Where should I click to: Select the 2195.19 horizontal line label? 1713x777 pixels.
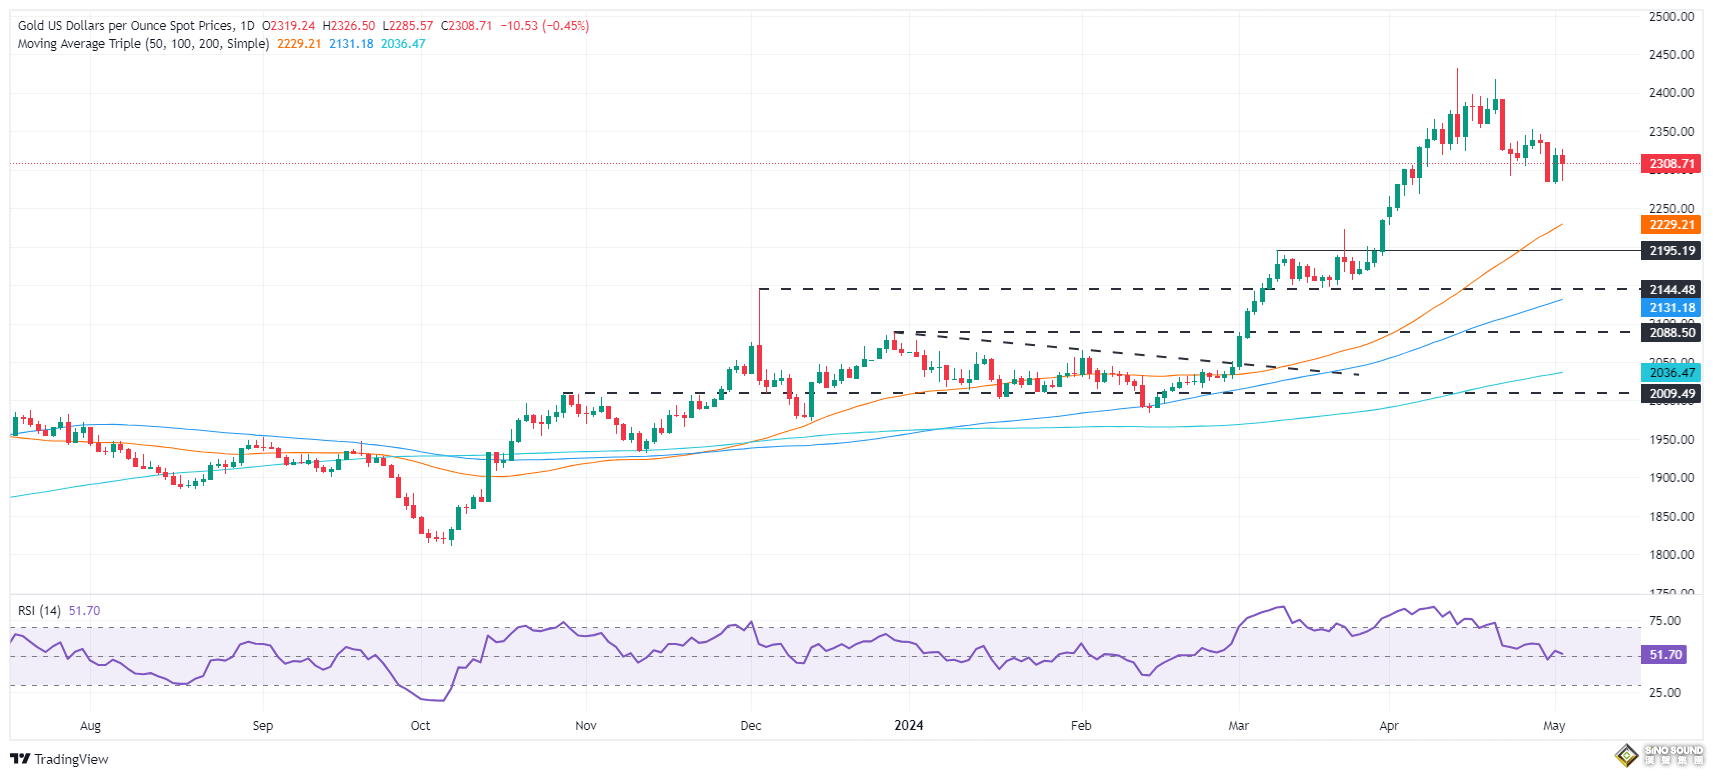click(1671, 251)
